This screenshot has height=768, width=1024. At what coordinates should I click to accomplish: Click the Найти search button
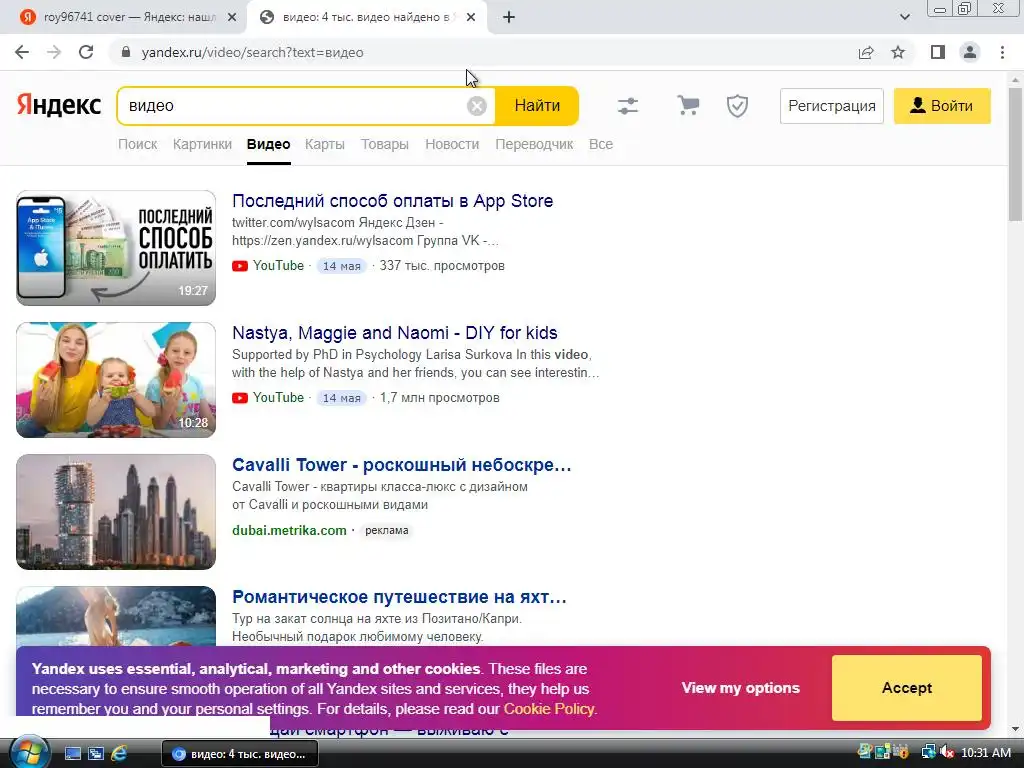(537, 106)
